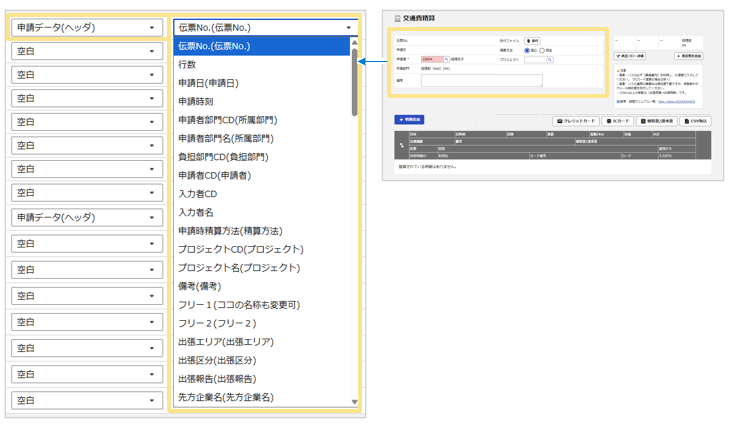The width and height of the screenshot is (729, 424).
Task: Click the list scrollbar down arrow
Action: (354, 402)
